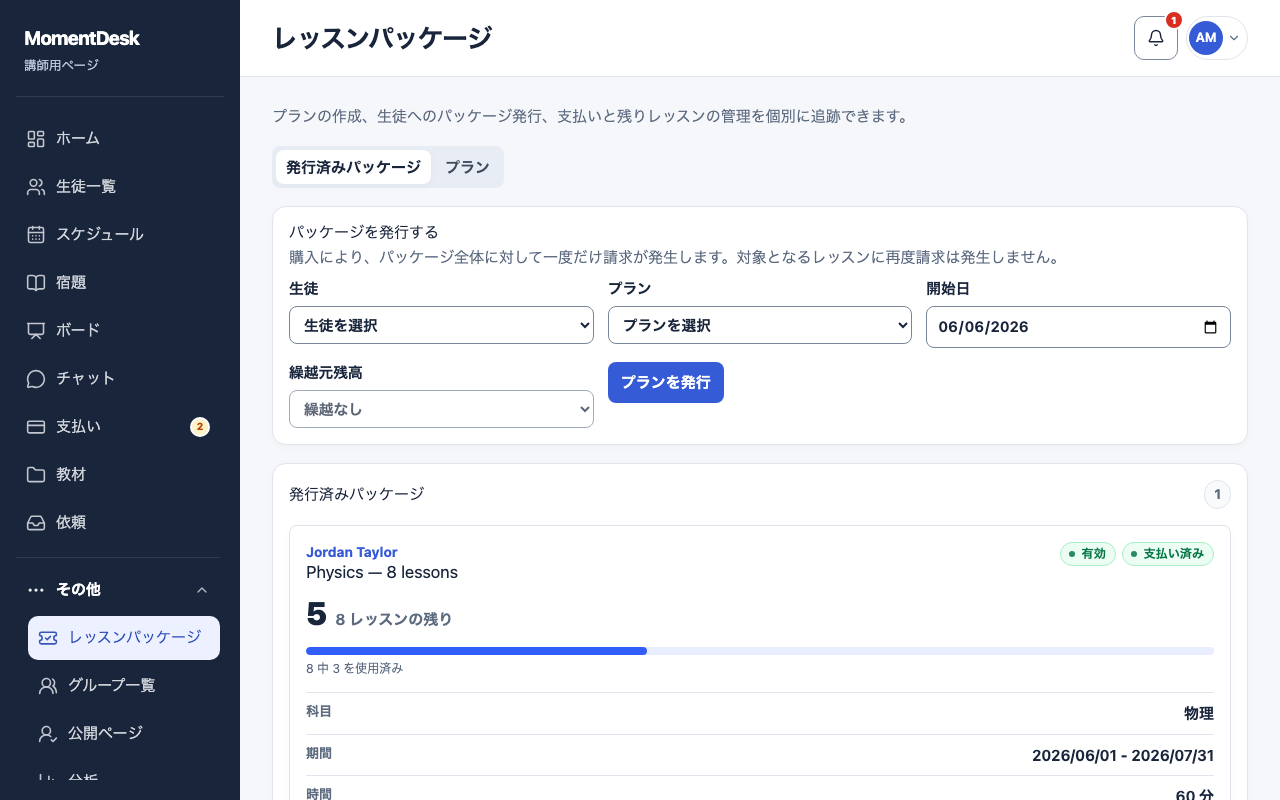Viewport: 1280px width, 800px height.
Task: Click the 宿題 book icon
Action: coord(36,282)
